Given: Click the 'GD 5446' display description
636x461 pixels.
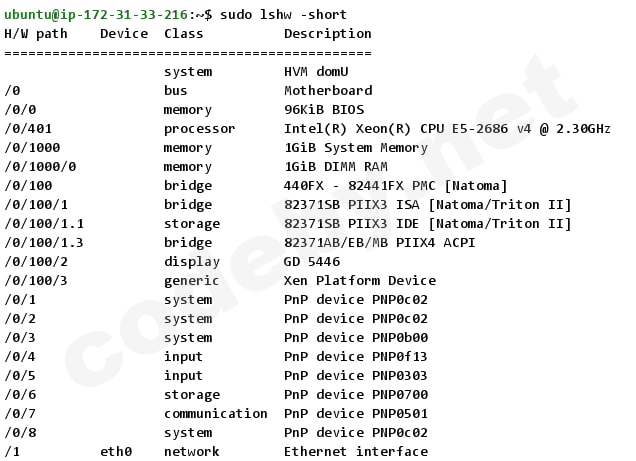Looking at the screenshot, I should (312, 262).
